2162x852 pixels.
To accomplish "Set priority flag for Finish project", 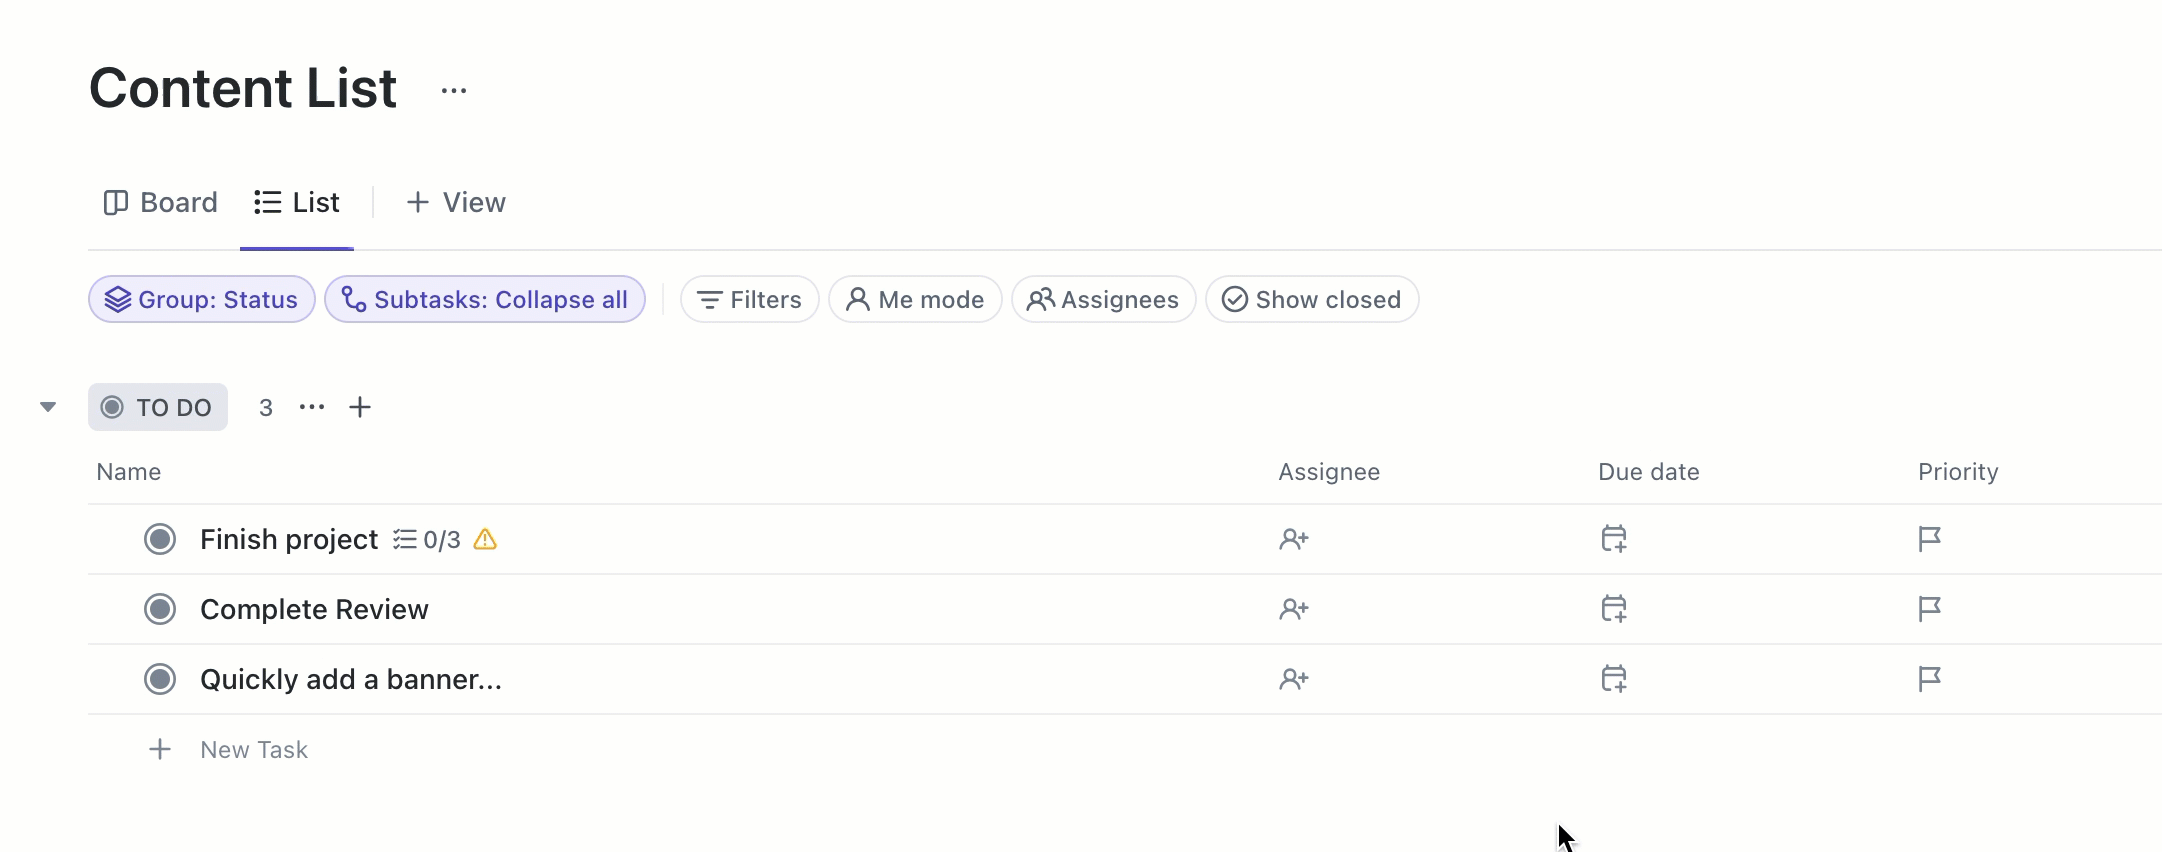I will click(1929, 539).
